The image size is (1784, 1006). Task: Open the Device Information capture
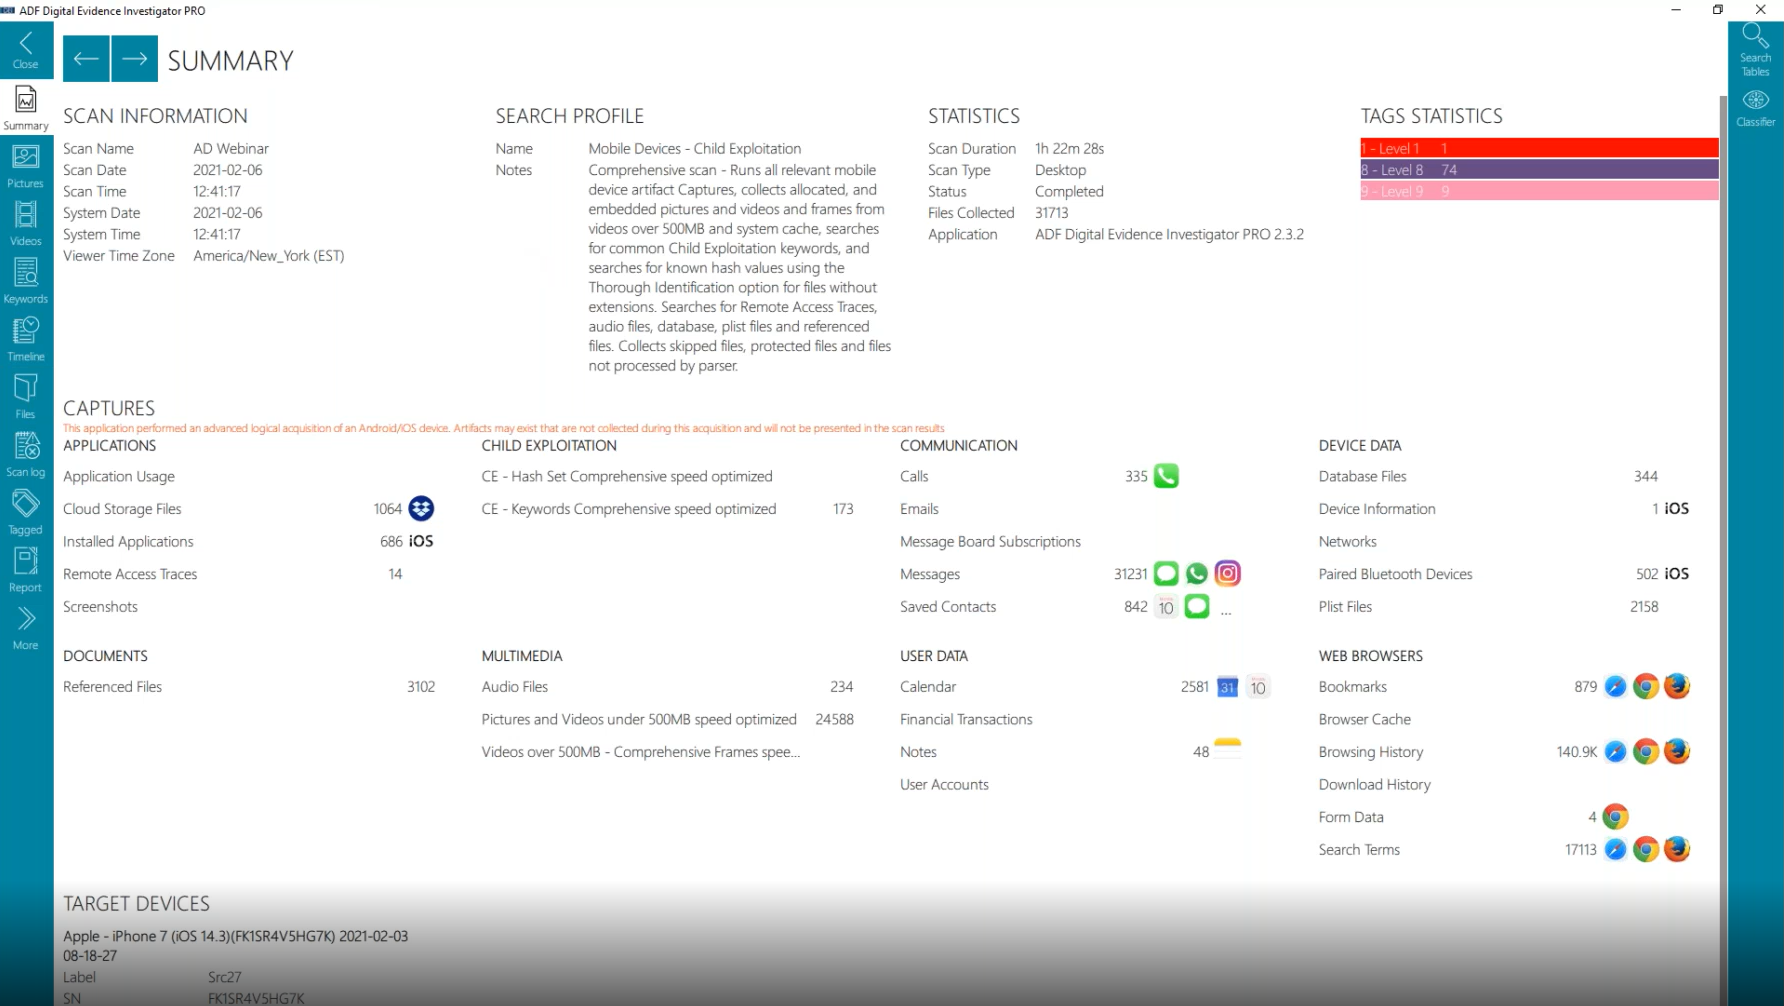(1377, 509)
